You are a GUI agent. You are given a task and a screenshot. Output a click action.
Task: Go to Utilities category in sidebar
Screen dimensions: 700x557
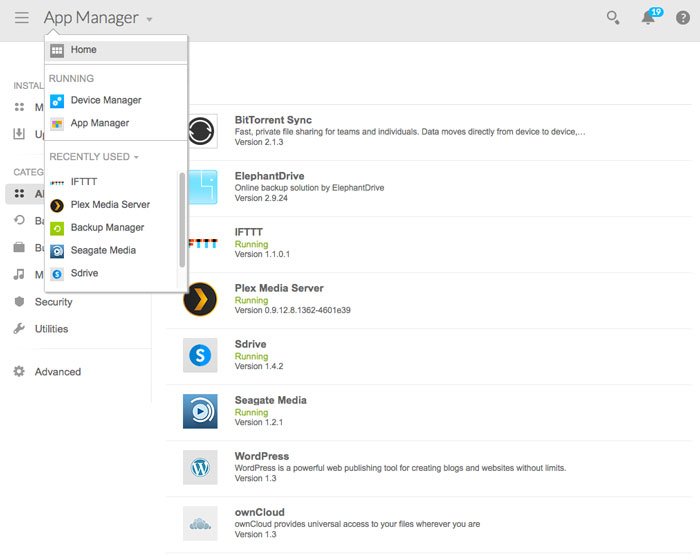51,329
